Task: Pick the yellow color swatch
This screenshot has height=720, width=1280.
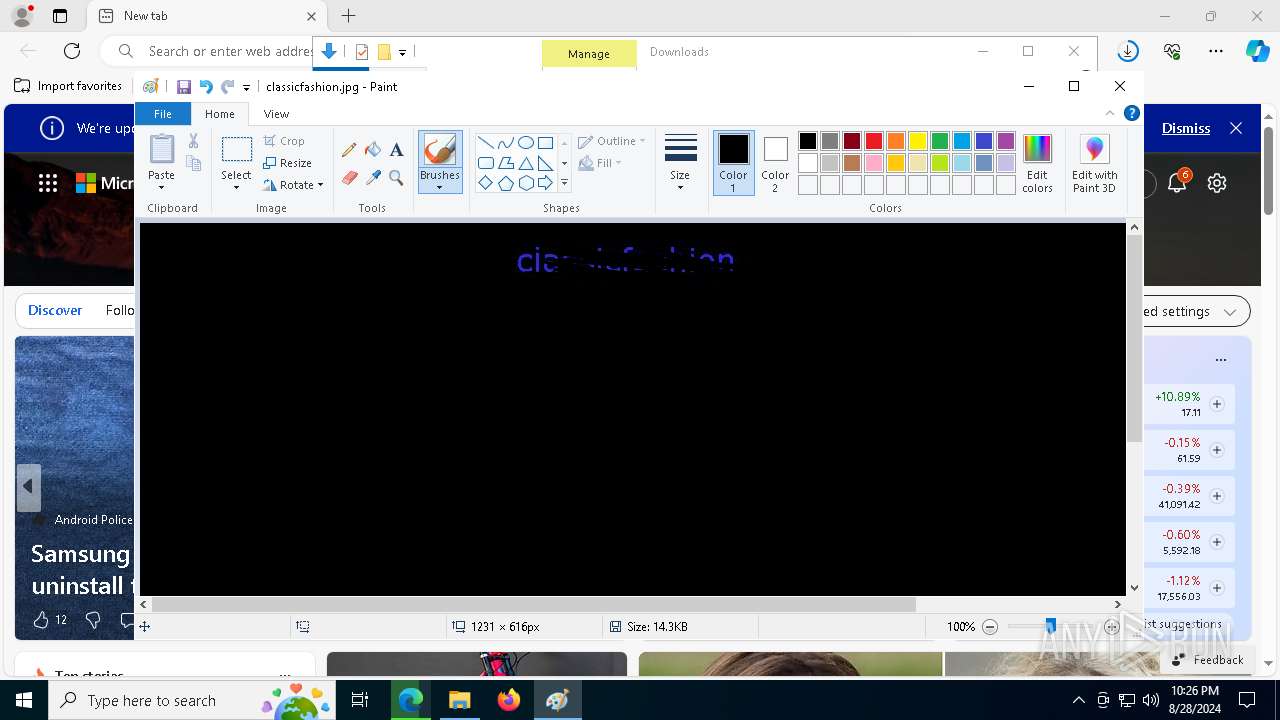Action: click(x=918, y=141)
